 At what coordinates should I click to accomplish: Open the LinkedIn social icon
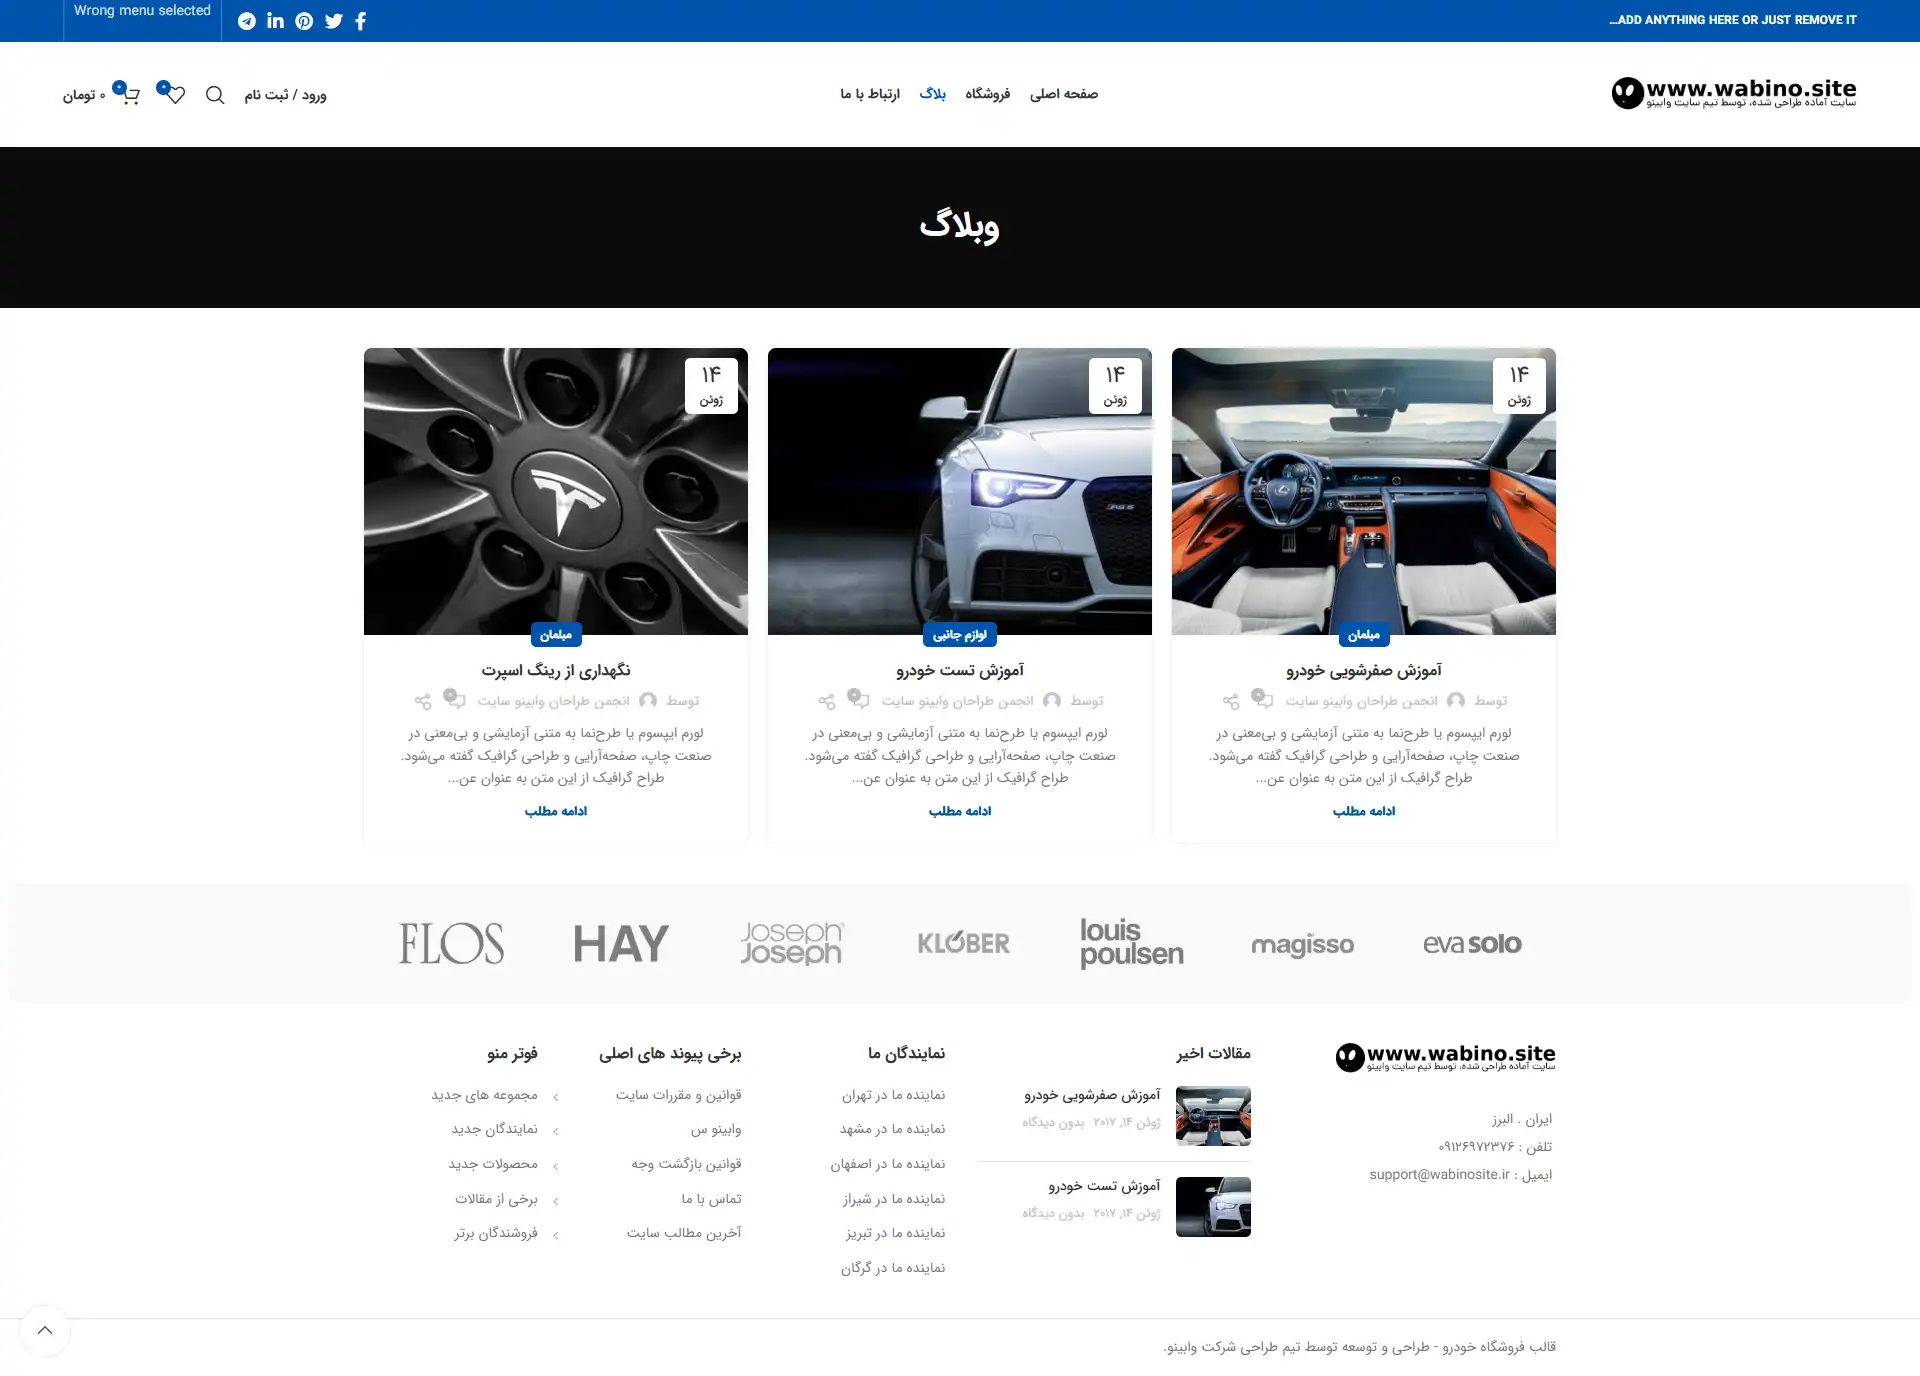click(x=276, y=21)
